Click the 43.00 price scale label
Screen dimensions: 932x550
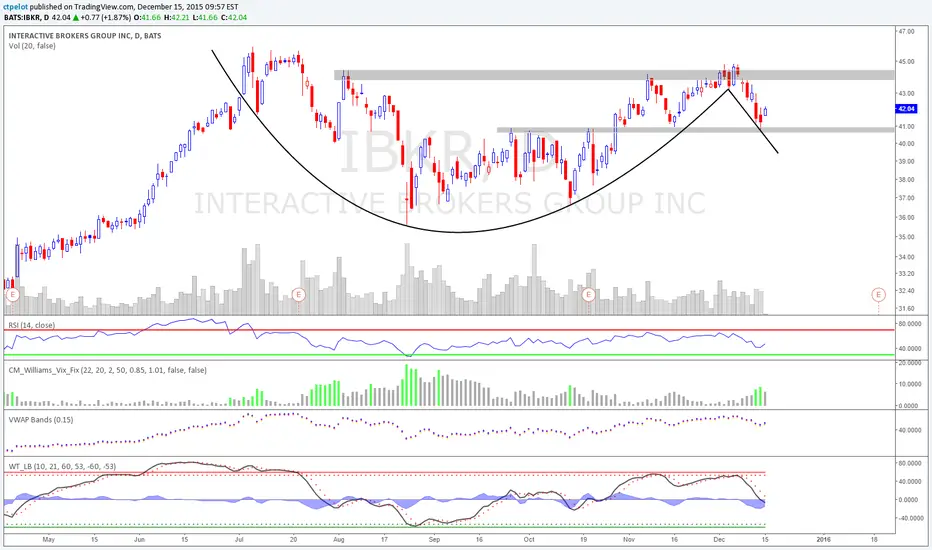click(x=907, y=93)
